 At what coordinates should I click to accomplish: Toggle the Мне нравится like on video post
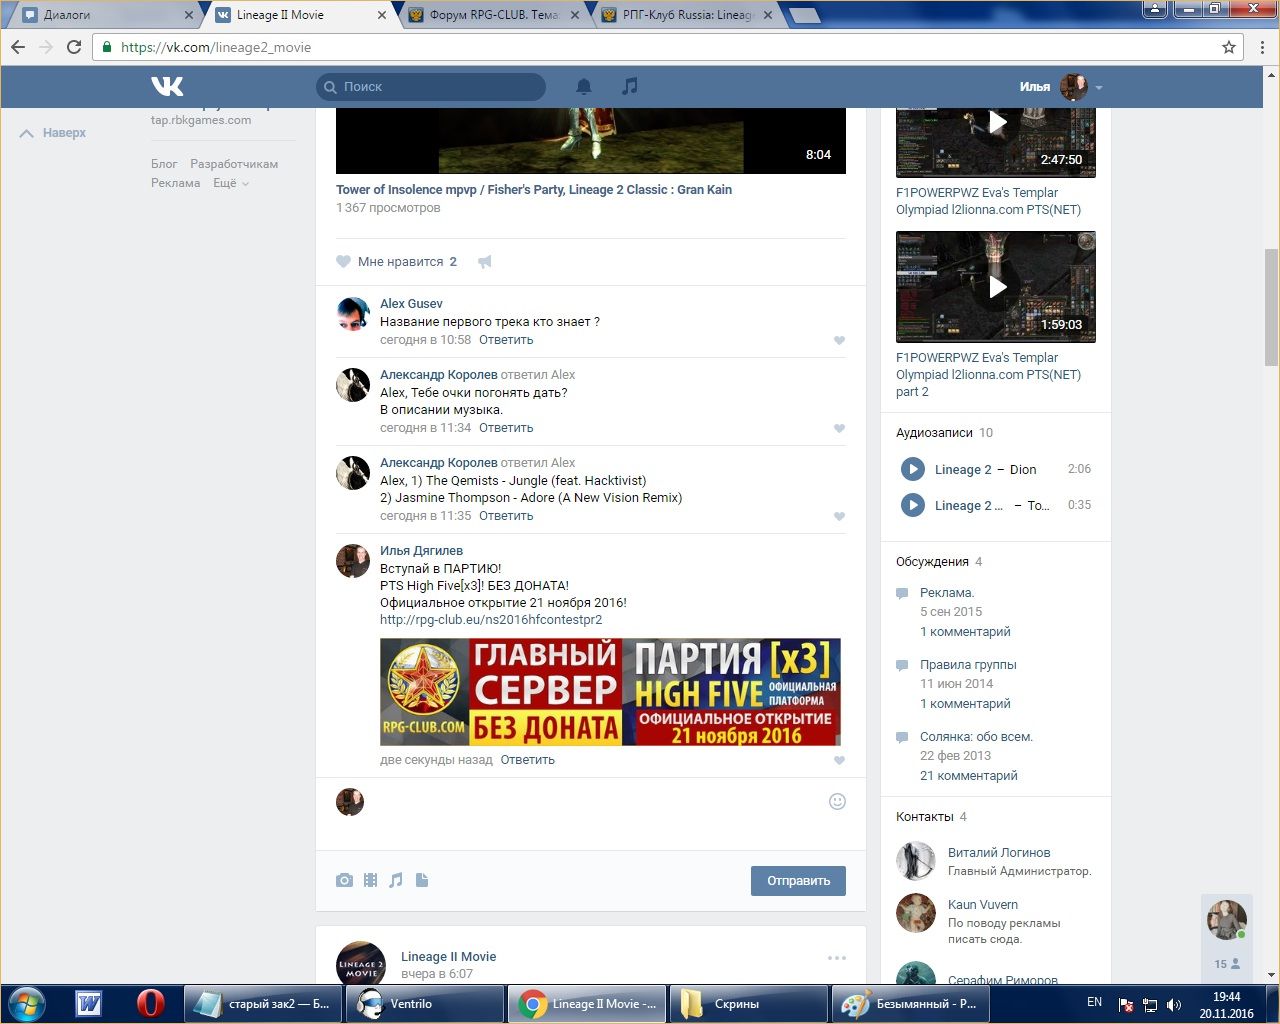click(x=397, y=262)
